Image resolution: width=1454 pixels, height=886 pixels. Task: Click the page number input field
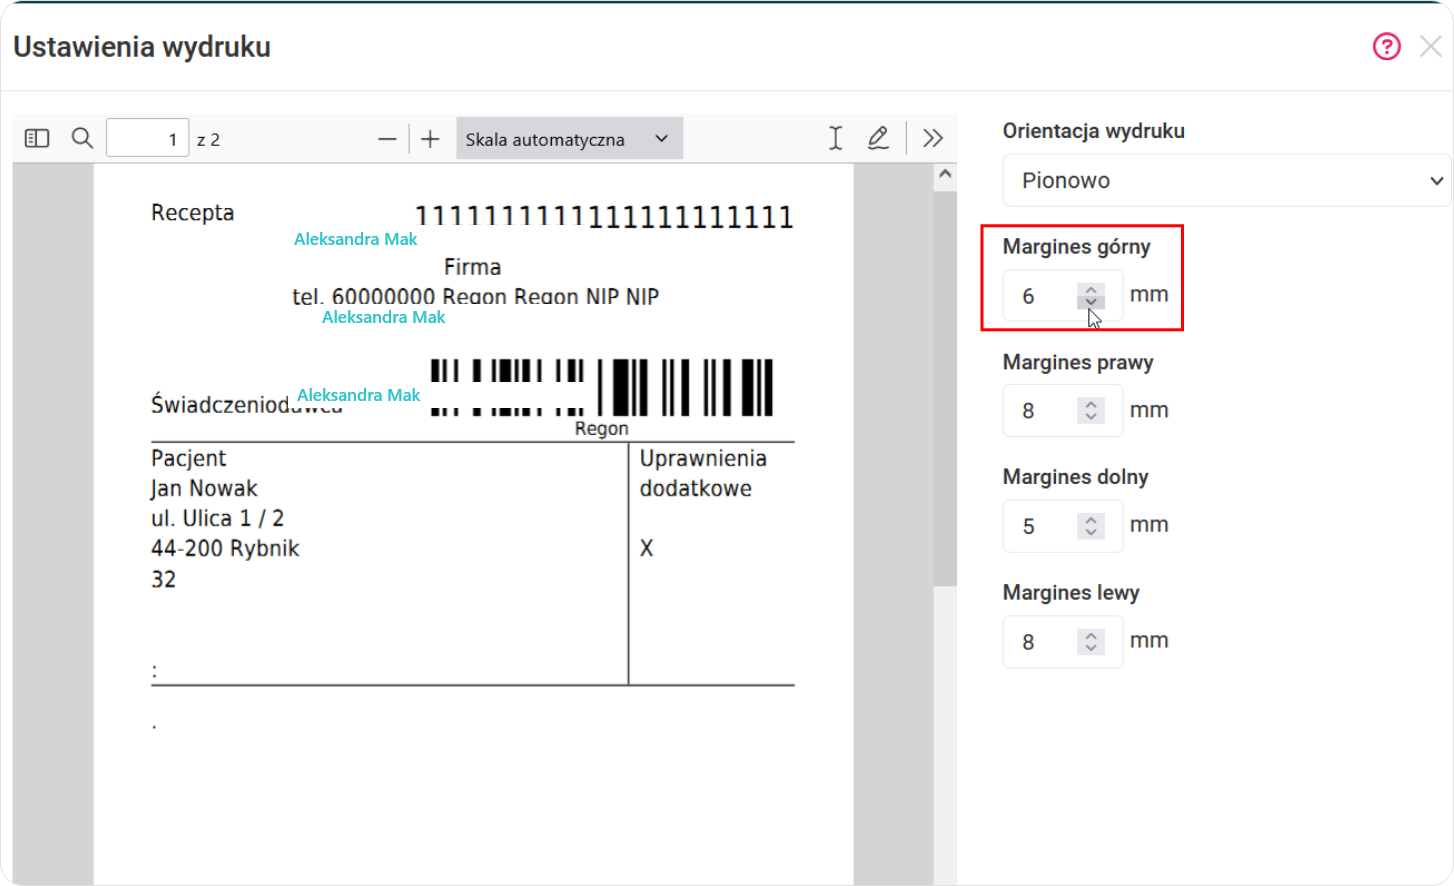(x=147, y=138)
